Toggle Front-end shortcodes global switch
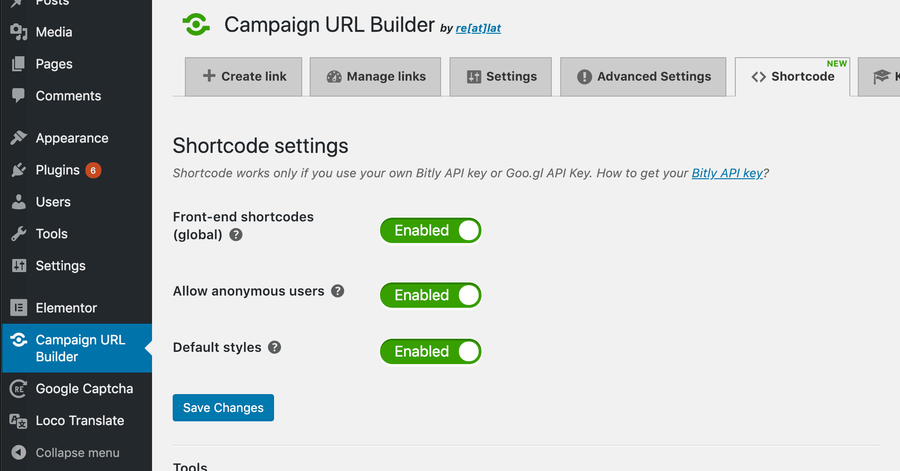Screen dimensions: 900x471 (430, 230)
